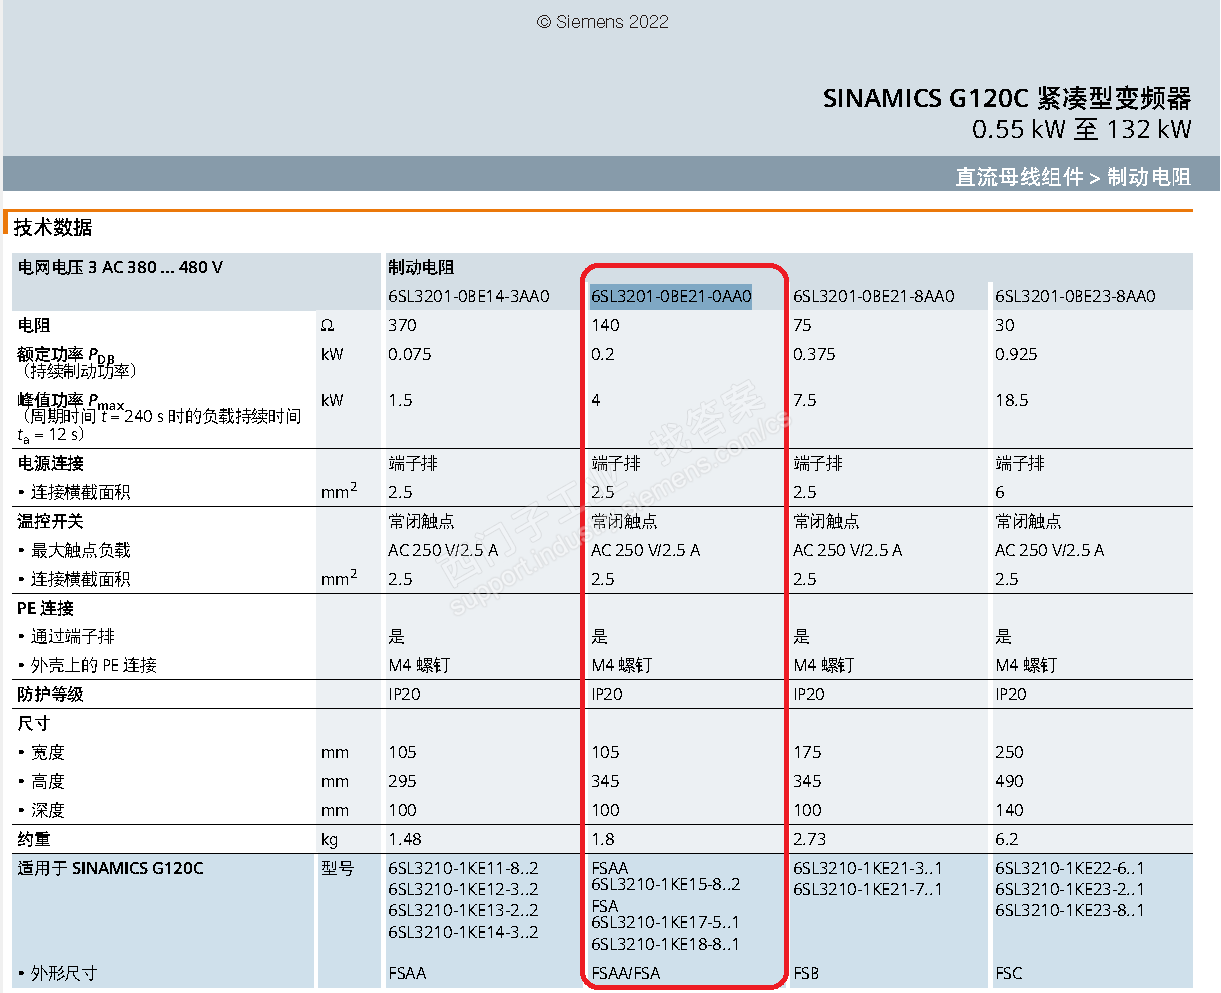Click the 适用于 SINAMICS G120C row label
The image size is (1221, 993).
[x=110, y=868]
